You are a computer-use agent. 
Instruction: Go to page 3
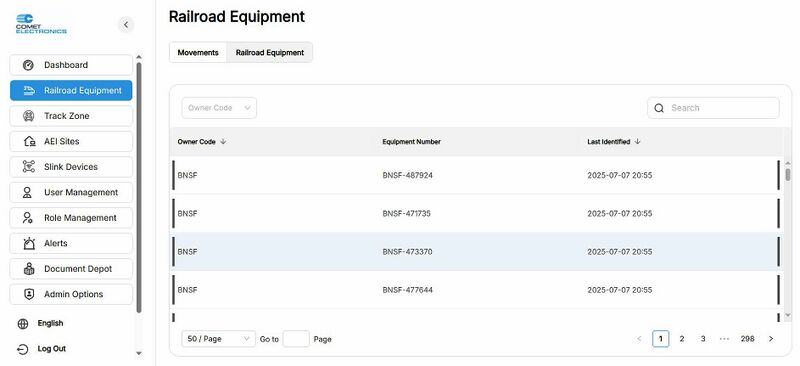tap(703, 339)
